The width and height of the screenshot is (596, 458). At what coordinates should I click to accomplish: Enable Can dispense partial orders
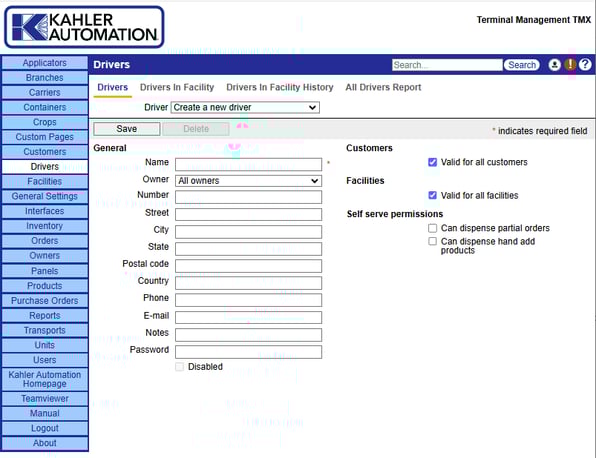tap(432, 228)
